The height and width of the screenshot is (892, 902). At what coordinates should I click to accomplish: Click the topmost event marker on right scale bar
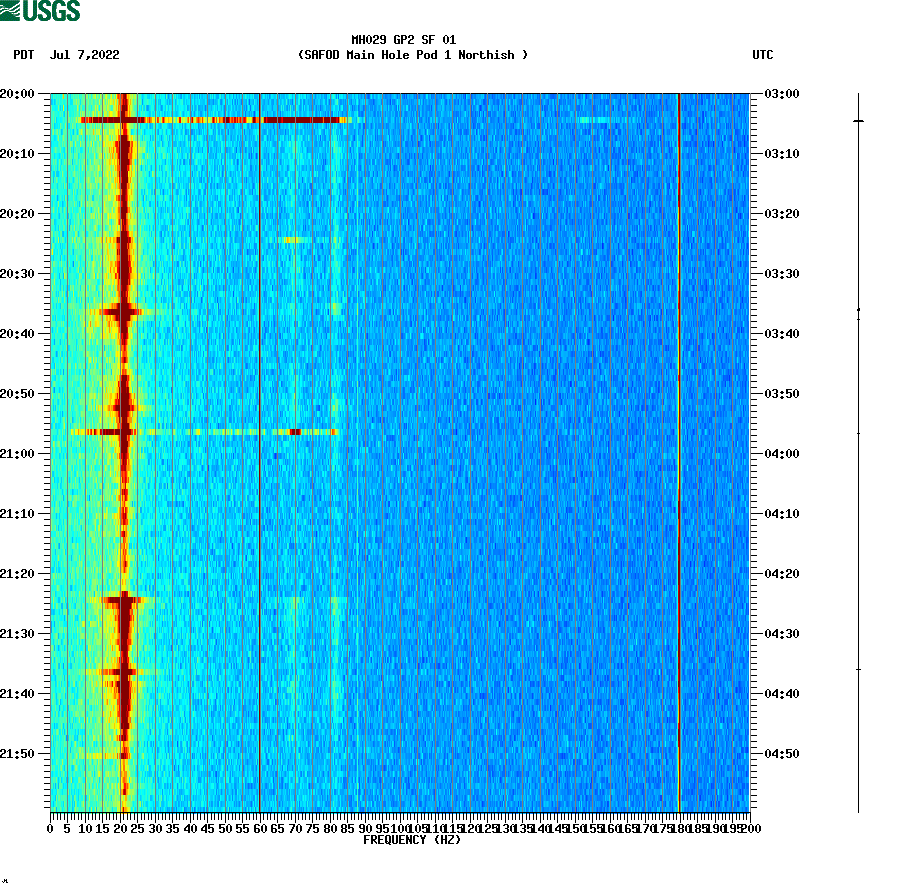coord(858,122)
